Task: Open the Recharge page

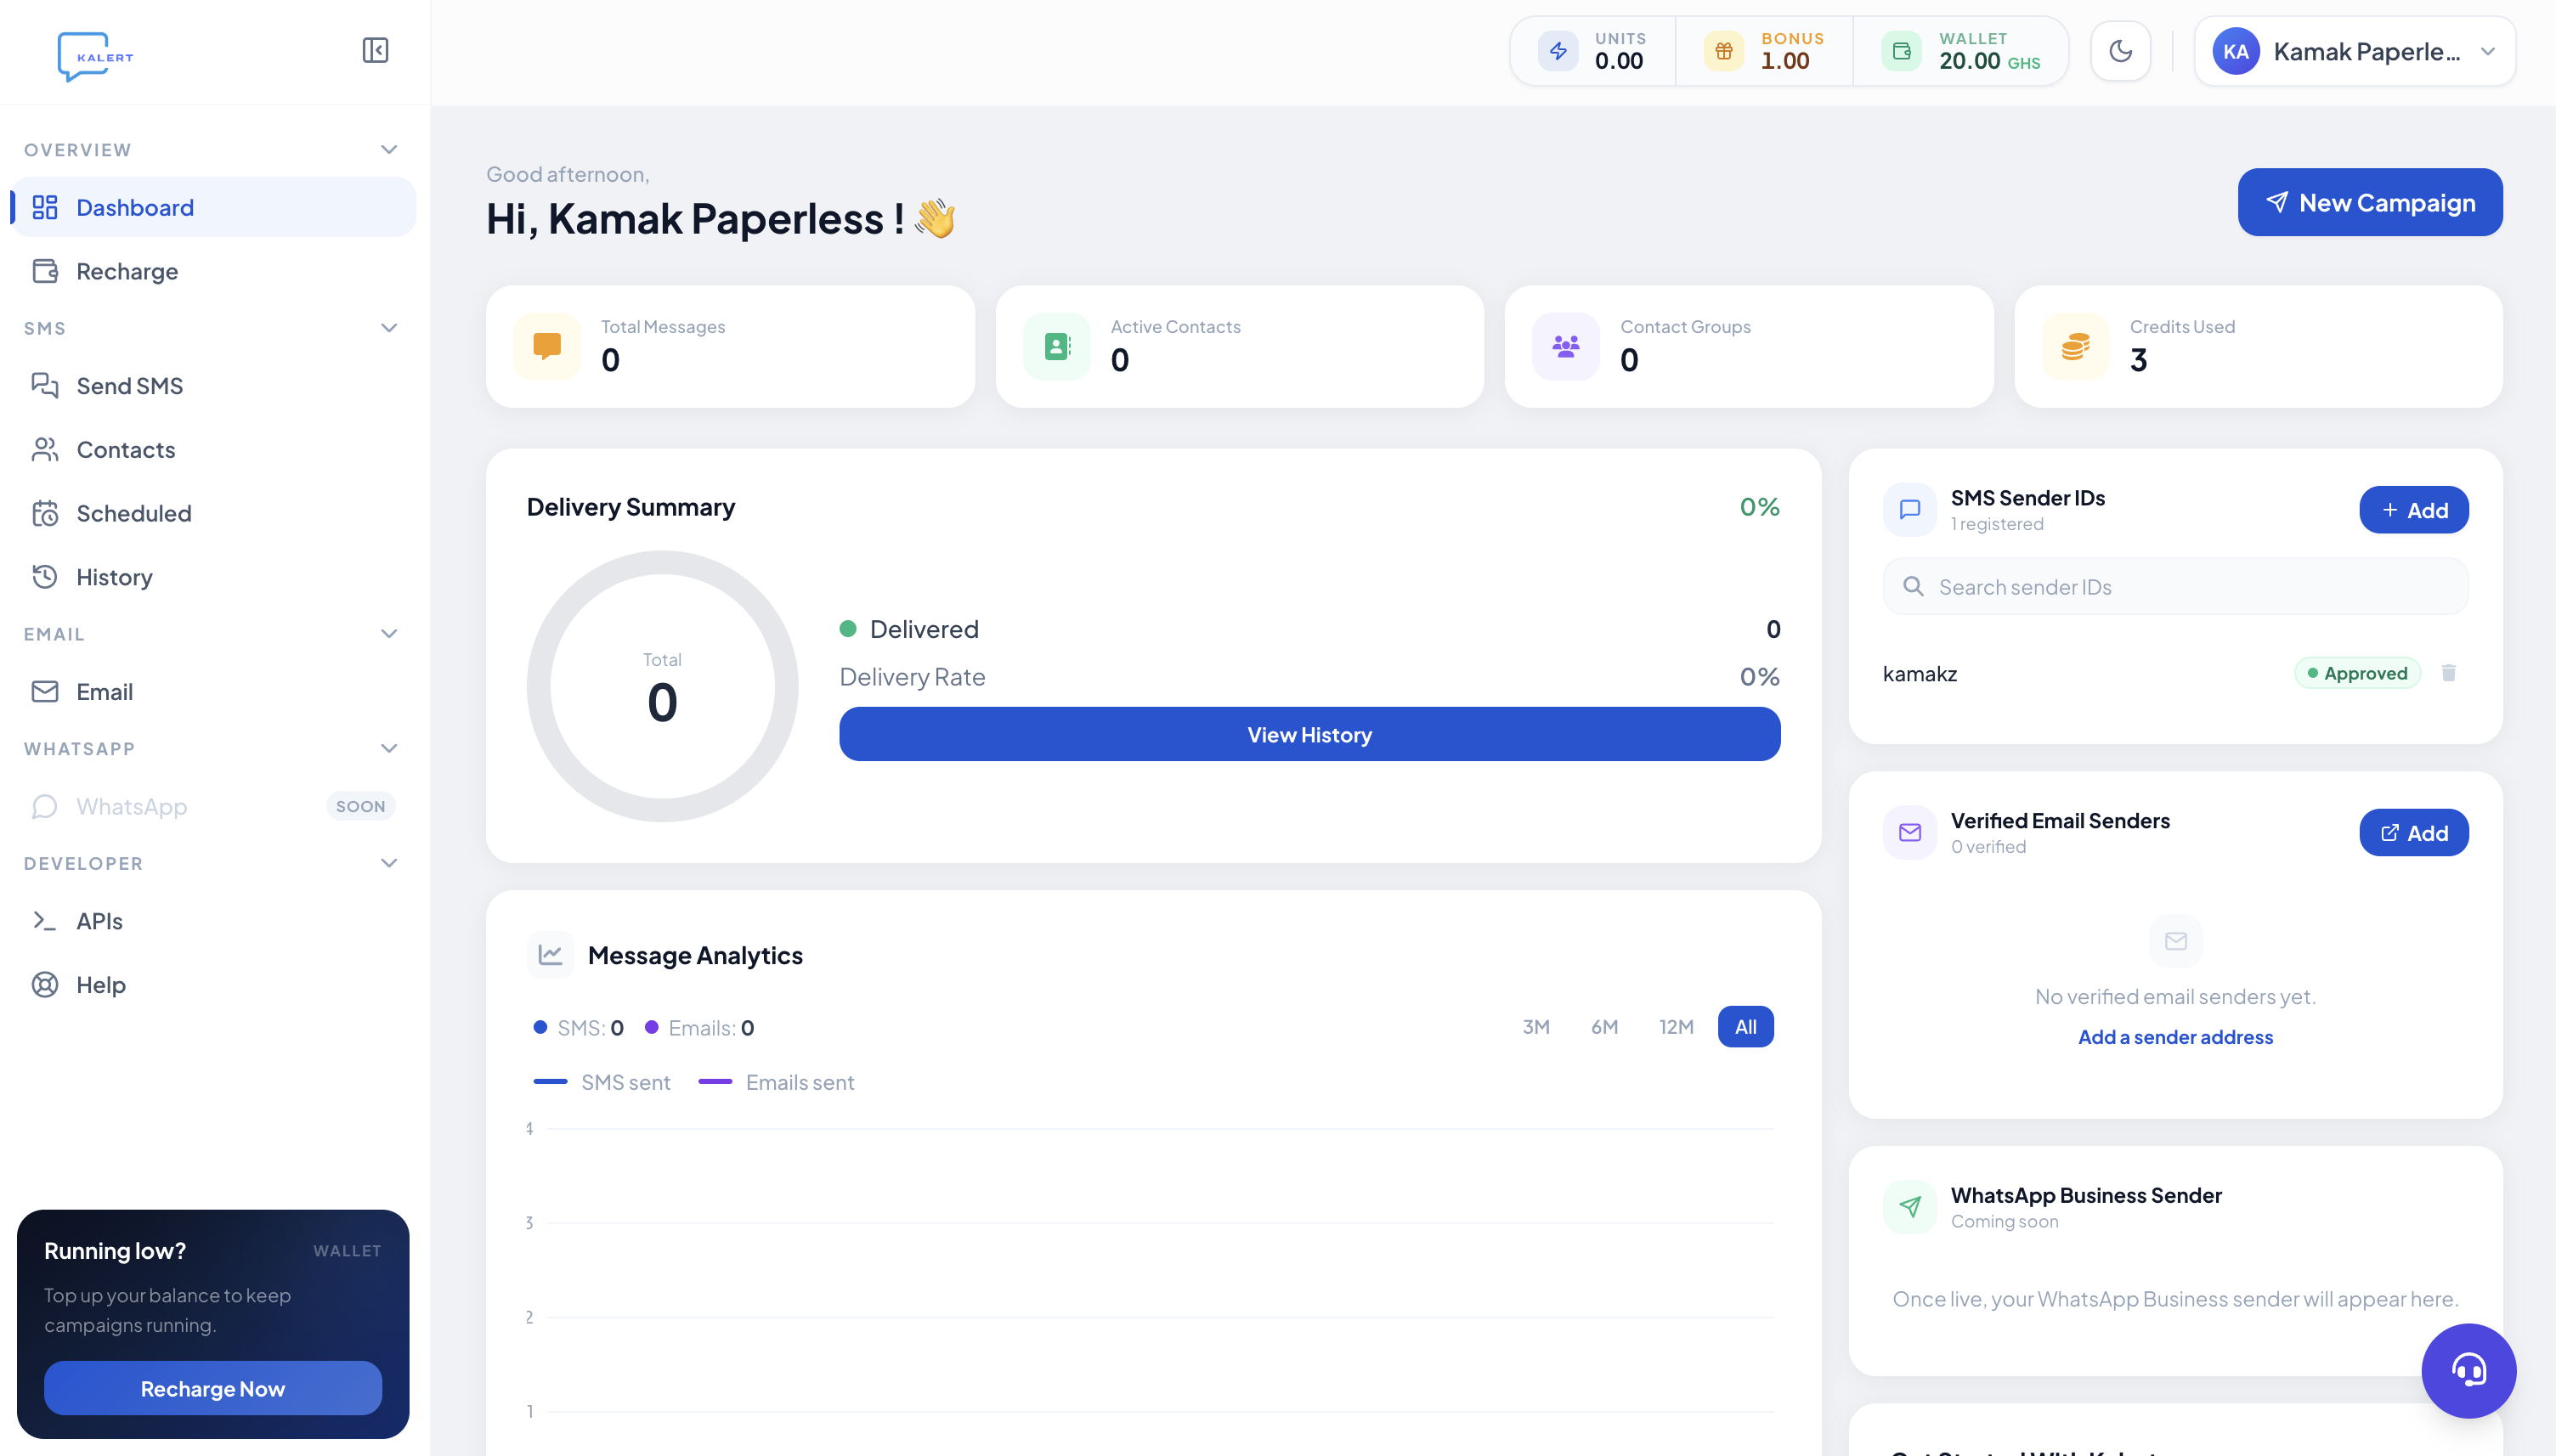Action: tap(213, 271)
